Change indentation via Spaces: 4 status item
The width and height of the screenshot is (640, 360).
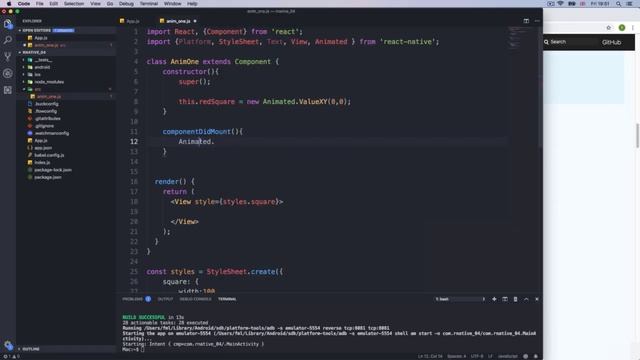(x=457, y=356)
